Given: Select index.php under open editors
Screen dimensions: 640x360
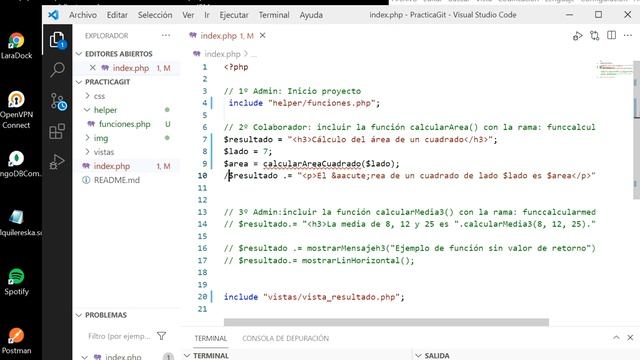Looking at the screenshot, I should pyautogui.click(x=131, y=68).
